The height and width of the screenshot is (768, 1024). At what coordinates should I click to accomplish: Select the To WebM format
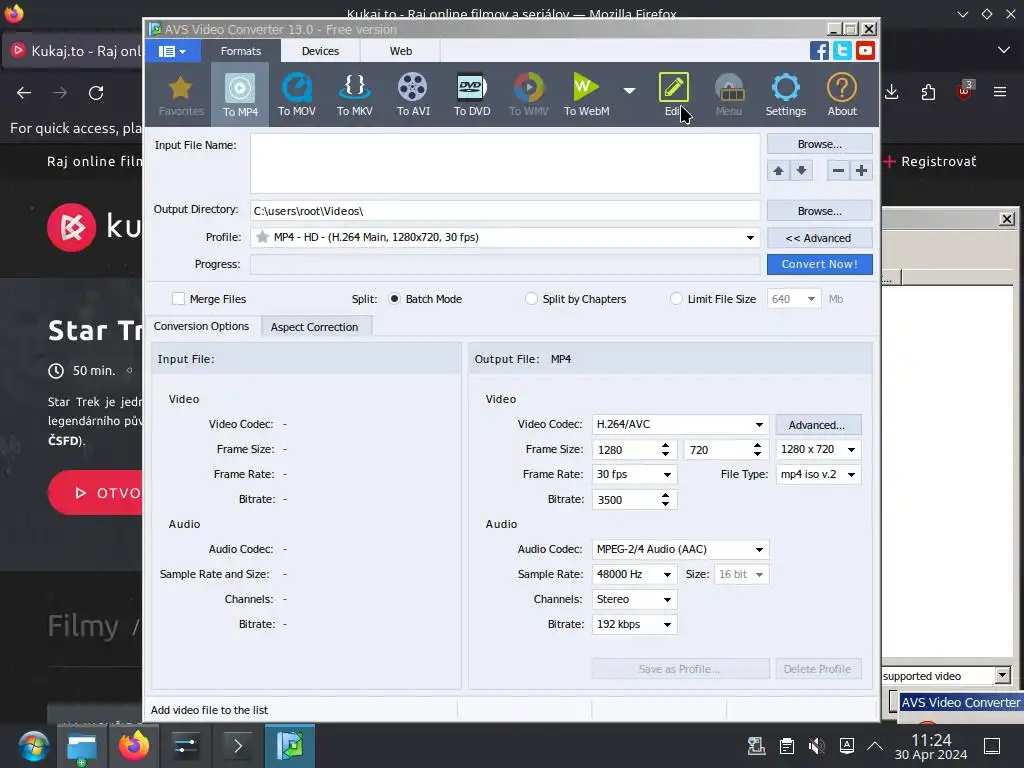click(x=586, y=95)
